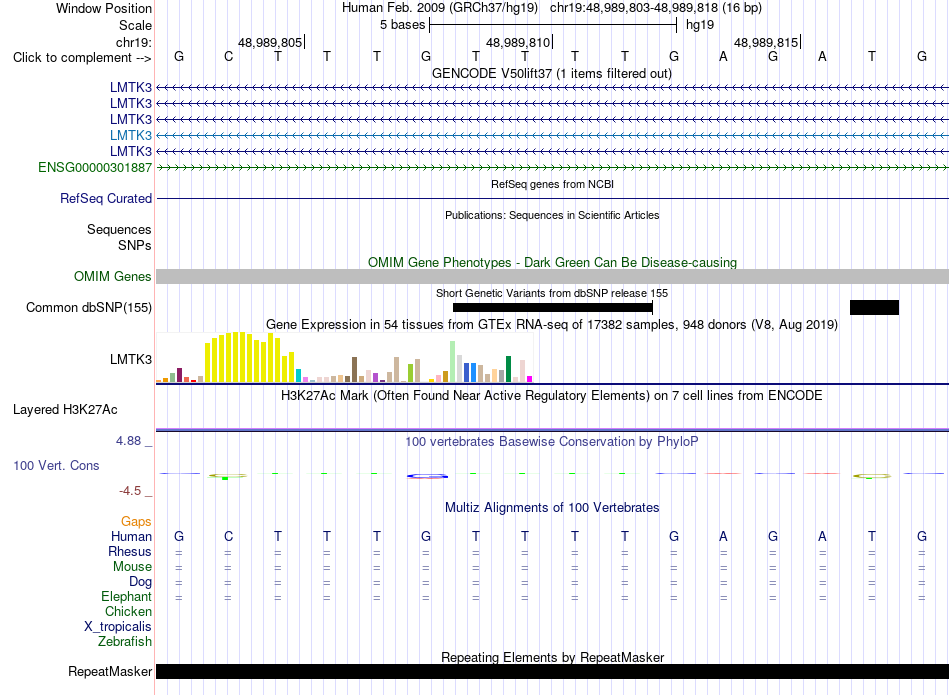Viewport: 950px width, 695px height.
Task: Open the RefSeq Curated track label
Action: point(106,198)
